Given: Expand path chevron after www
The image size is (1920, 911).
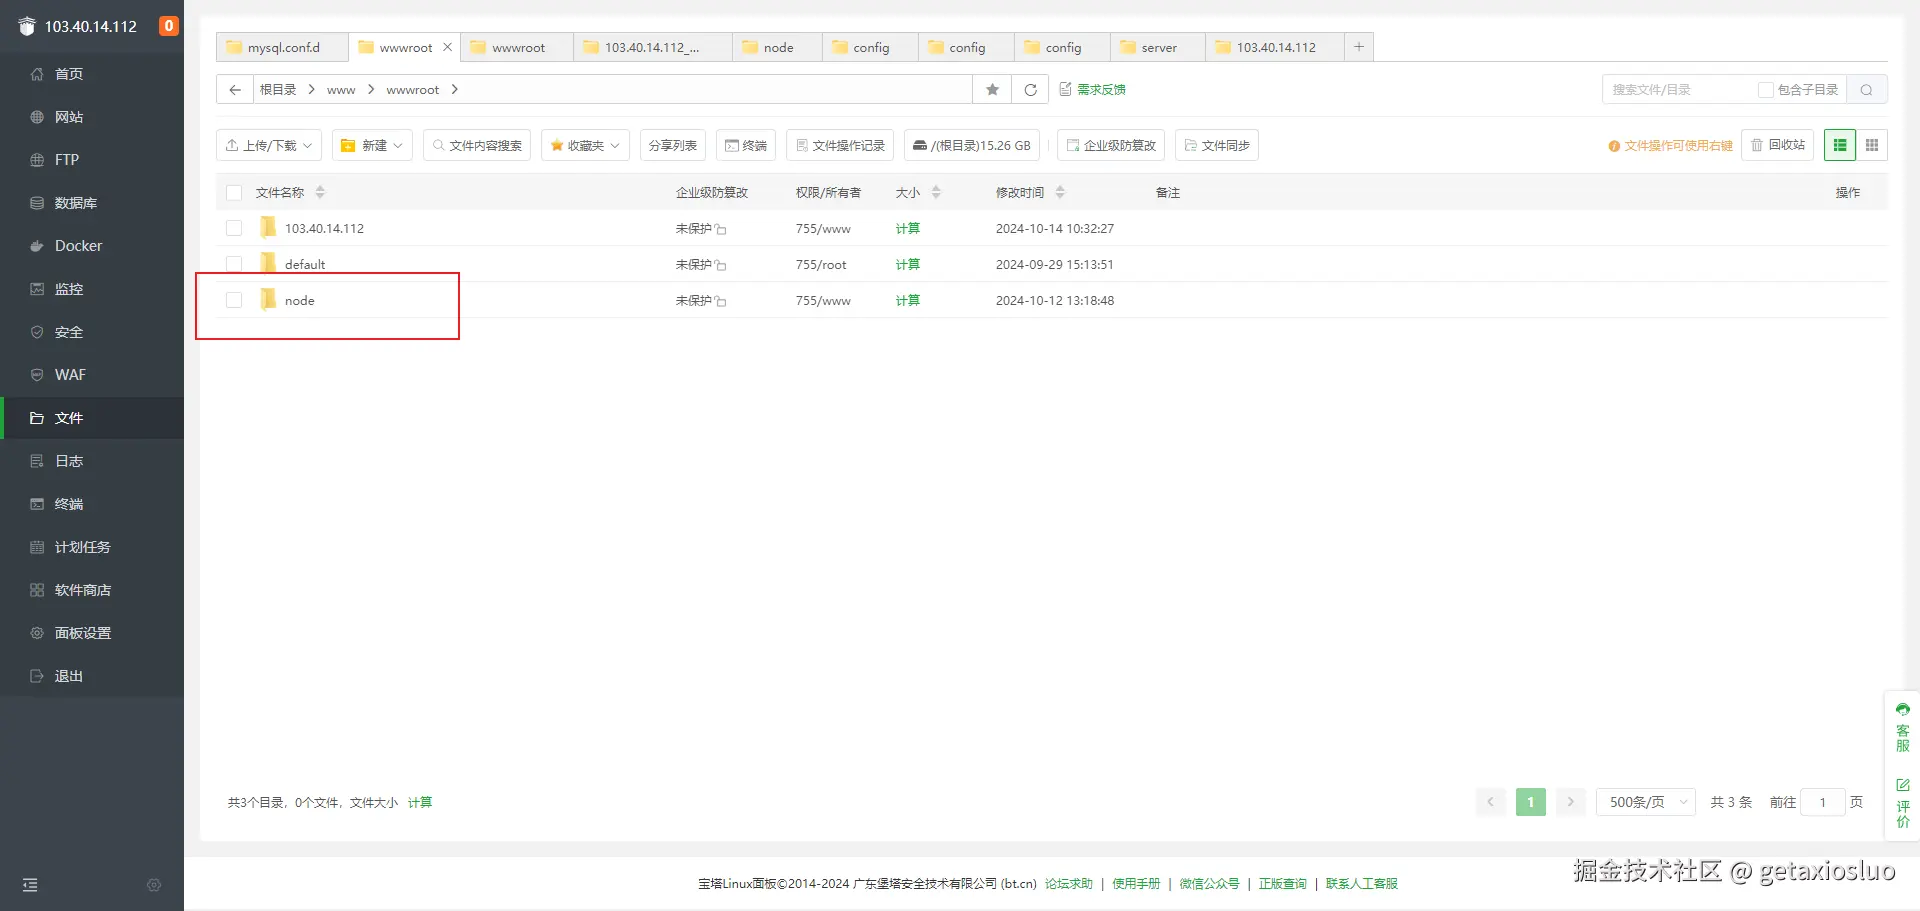Looking at the screenshot, I should coord(371,90).
